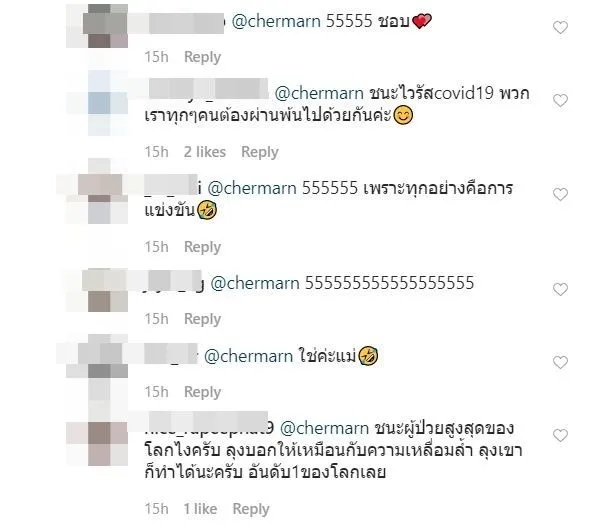Heart the long 5555555555 comment

560,289
